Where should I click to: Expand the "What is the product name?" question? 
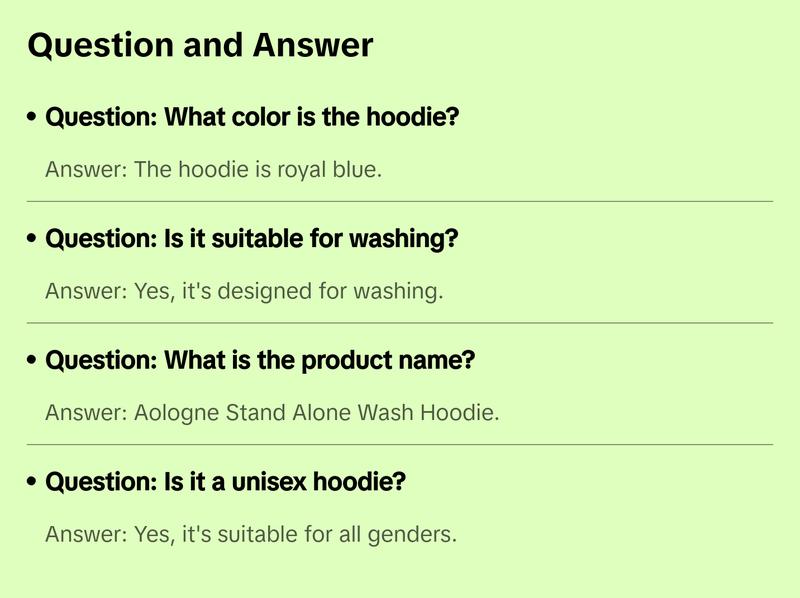(260, 361)
